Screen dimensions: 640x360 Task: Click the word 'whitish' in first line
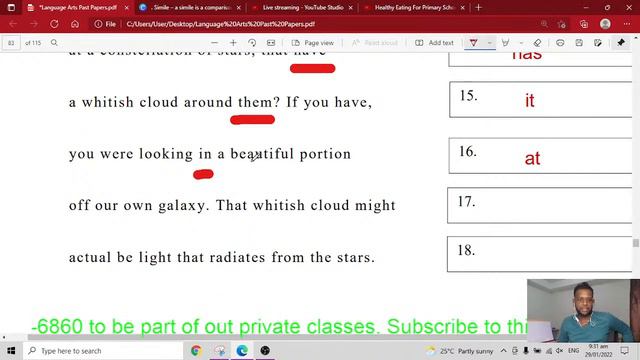pyautogui.click(x=108, y=102)
